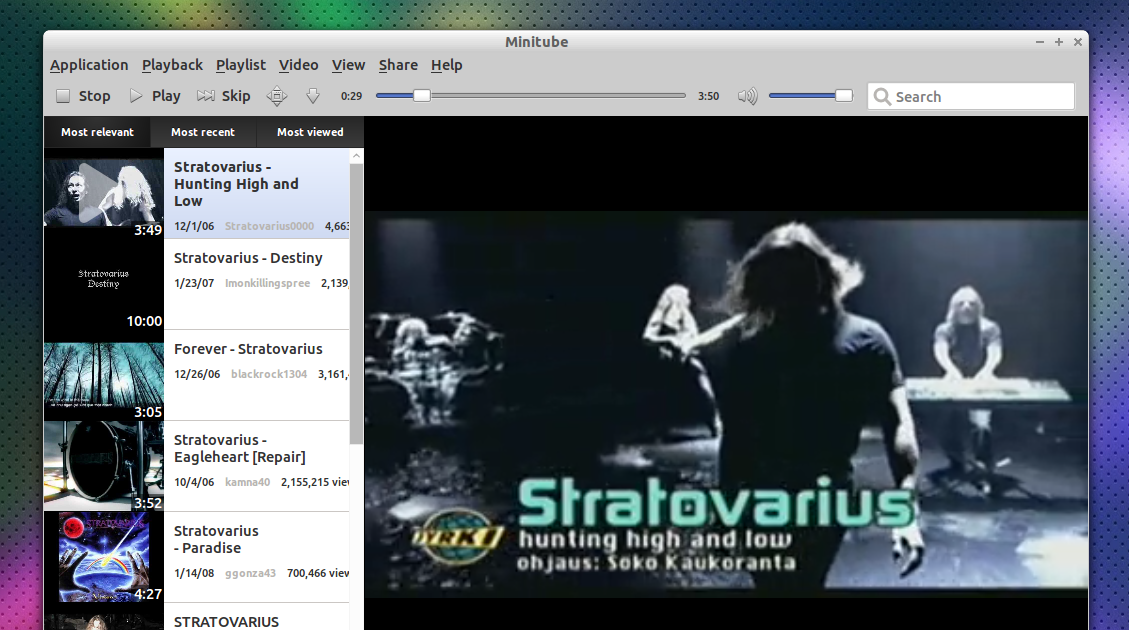Click the date 1/23/07 on Destiny
The width and height of the screenshot is (1129, 630).
click(x=194, y=283)
